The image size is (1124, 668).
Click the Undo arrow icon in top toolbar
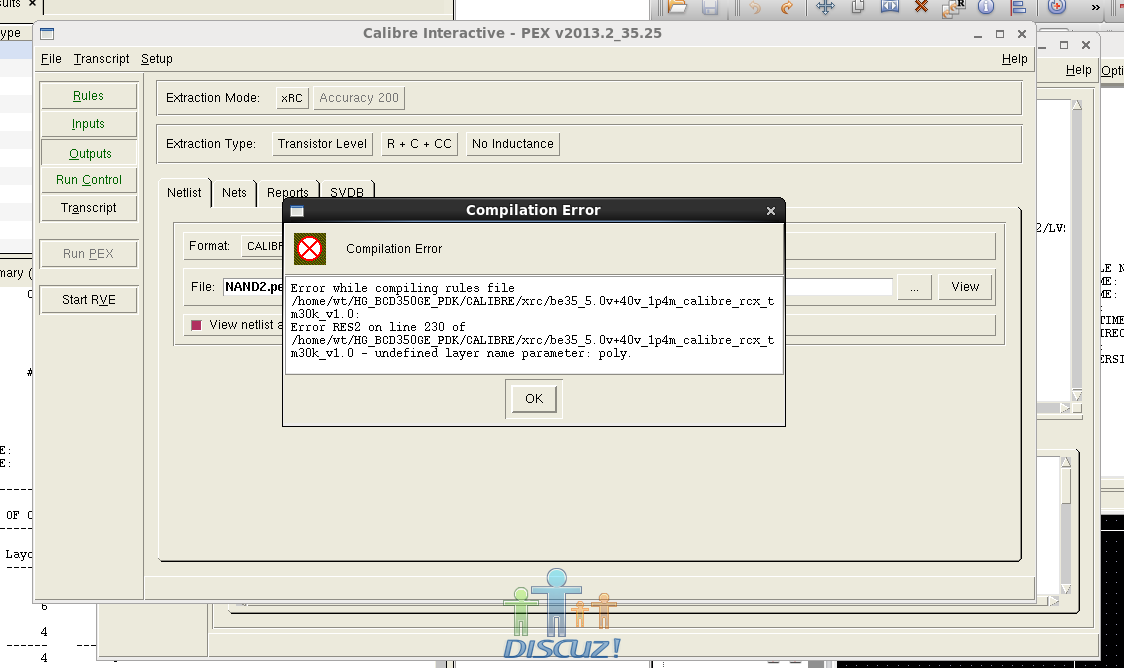pos(755,7)
